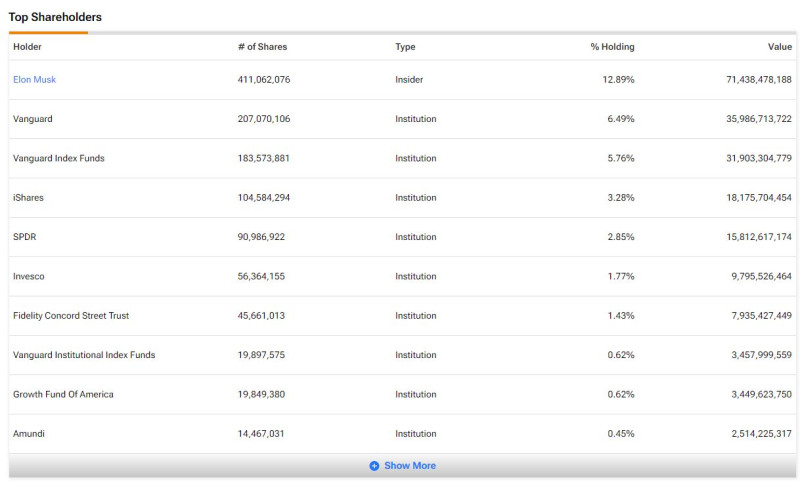Sort by the Holder column header
The height and width of the screenshot is (482, 800).
point(28,47)
